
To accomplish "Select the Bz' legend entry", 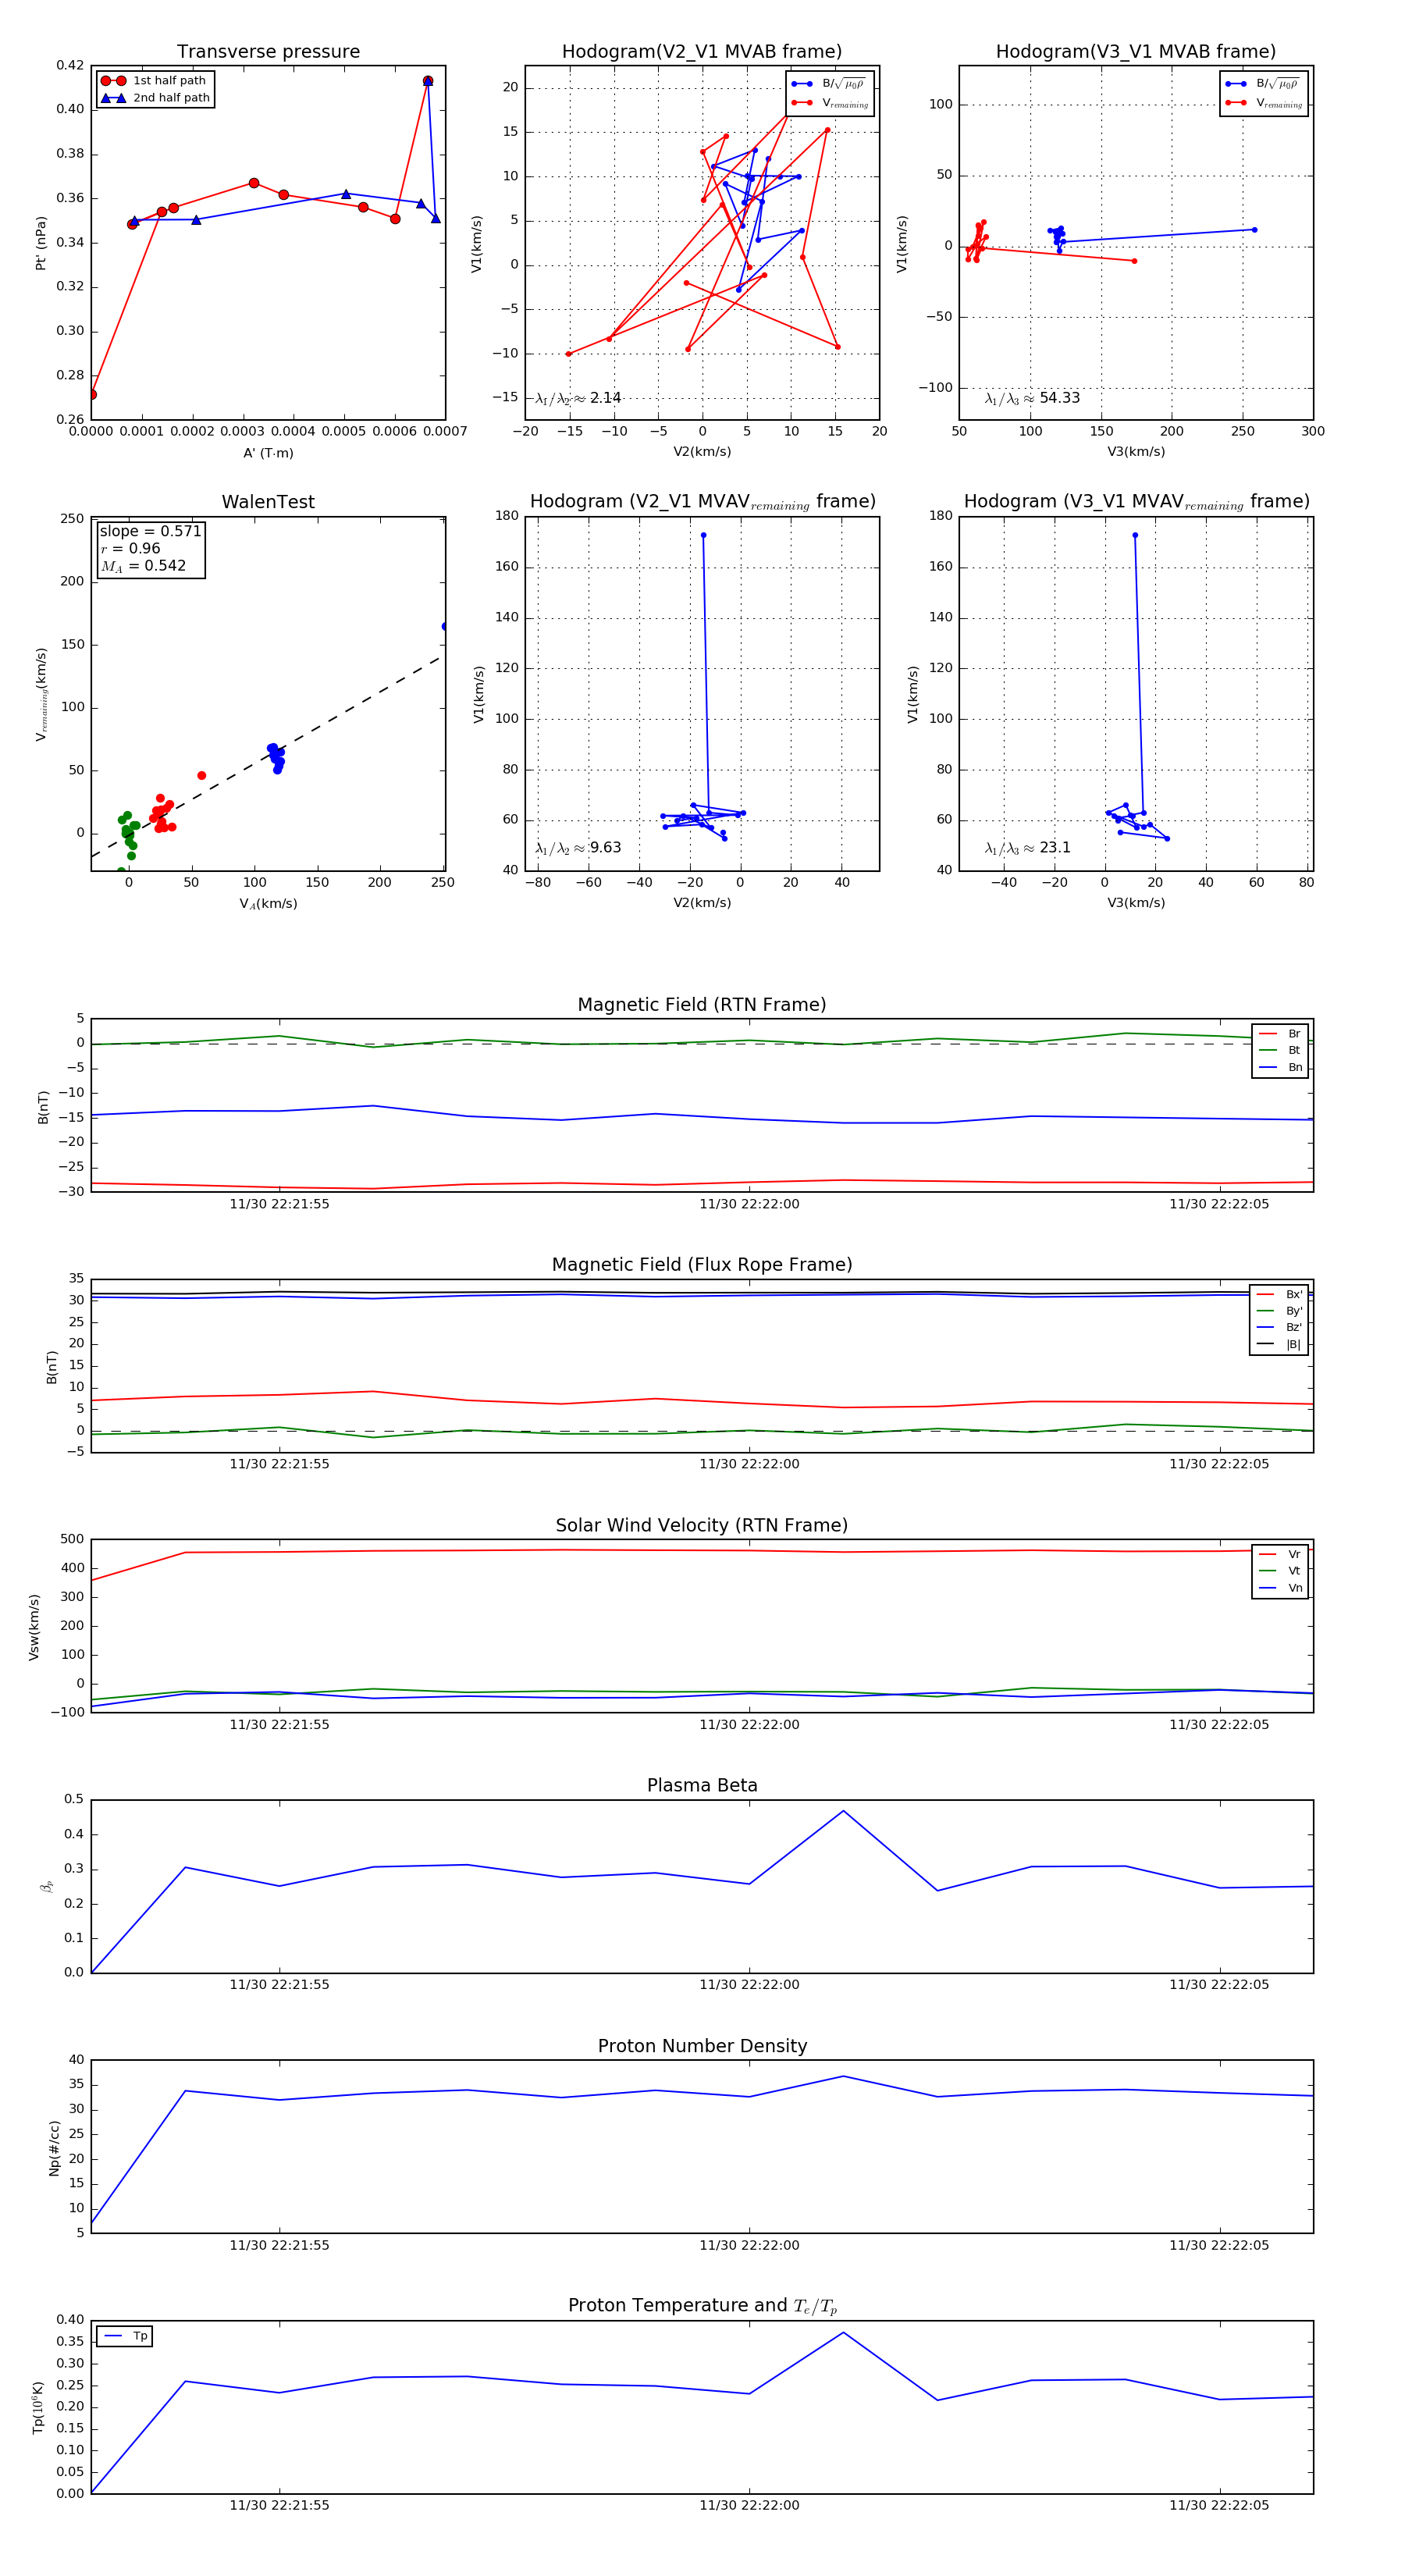I will tap(1279, 1328).
